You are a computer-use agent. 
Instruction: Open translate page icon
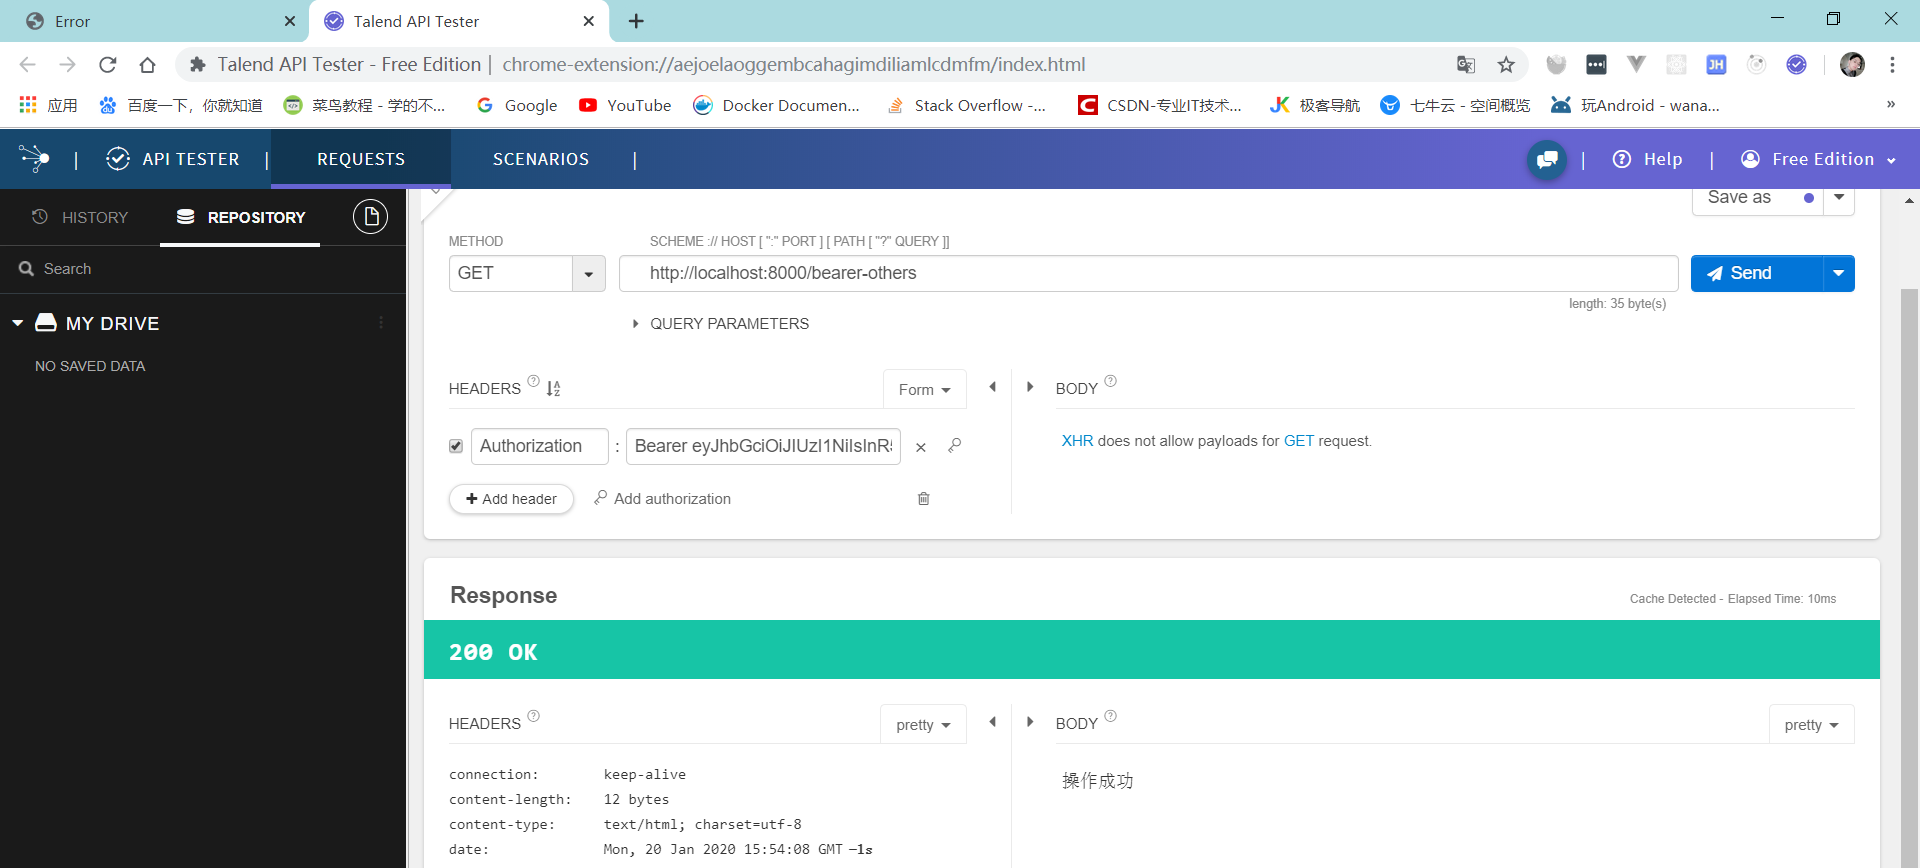1466,65
